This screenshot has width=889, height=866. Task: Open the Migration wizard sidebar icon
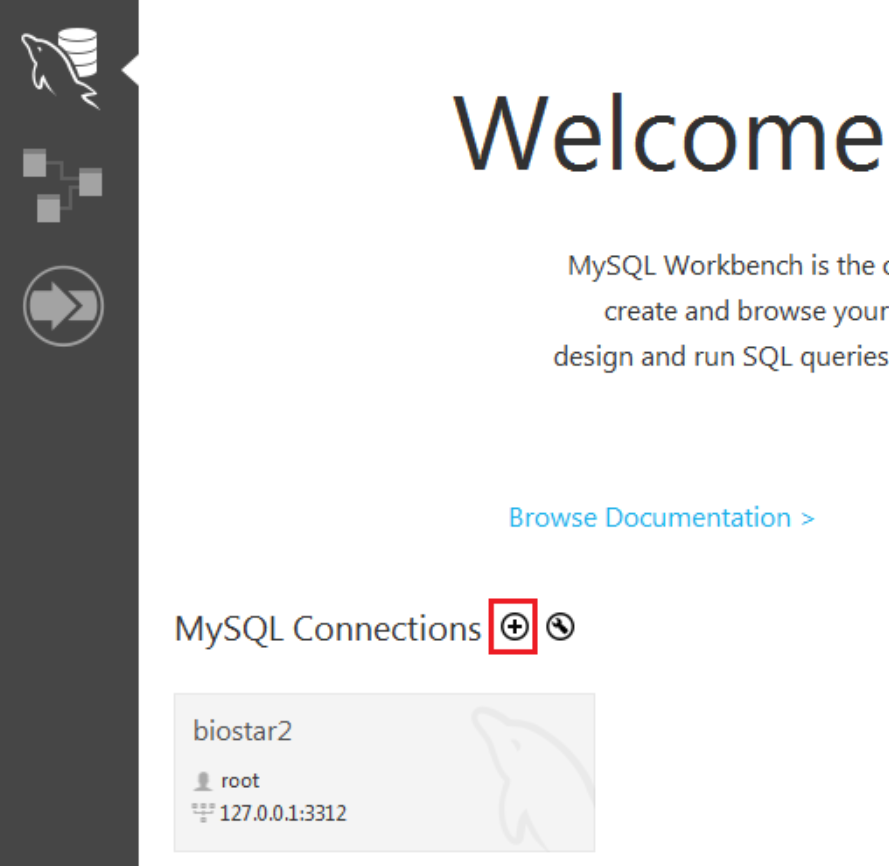(64, 306)
